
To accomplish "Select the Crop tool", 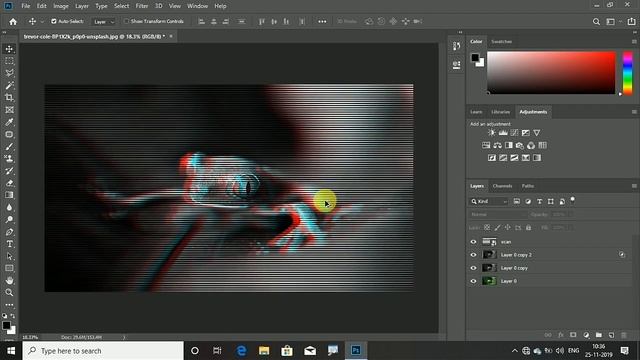I will pyautogui.click(x=9, y=98).
